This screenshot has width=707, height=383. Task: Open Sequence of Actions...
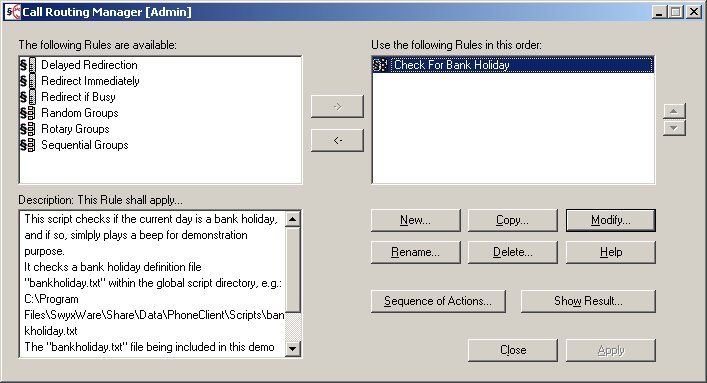click(438, 301)
